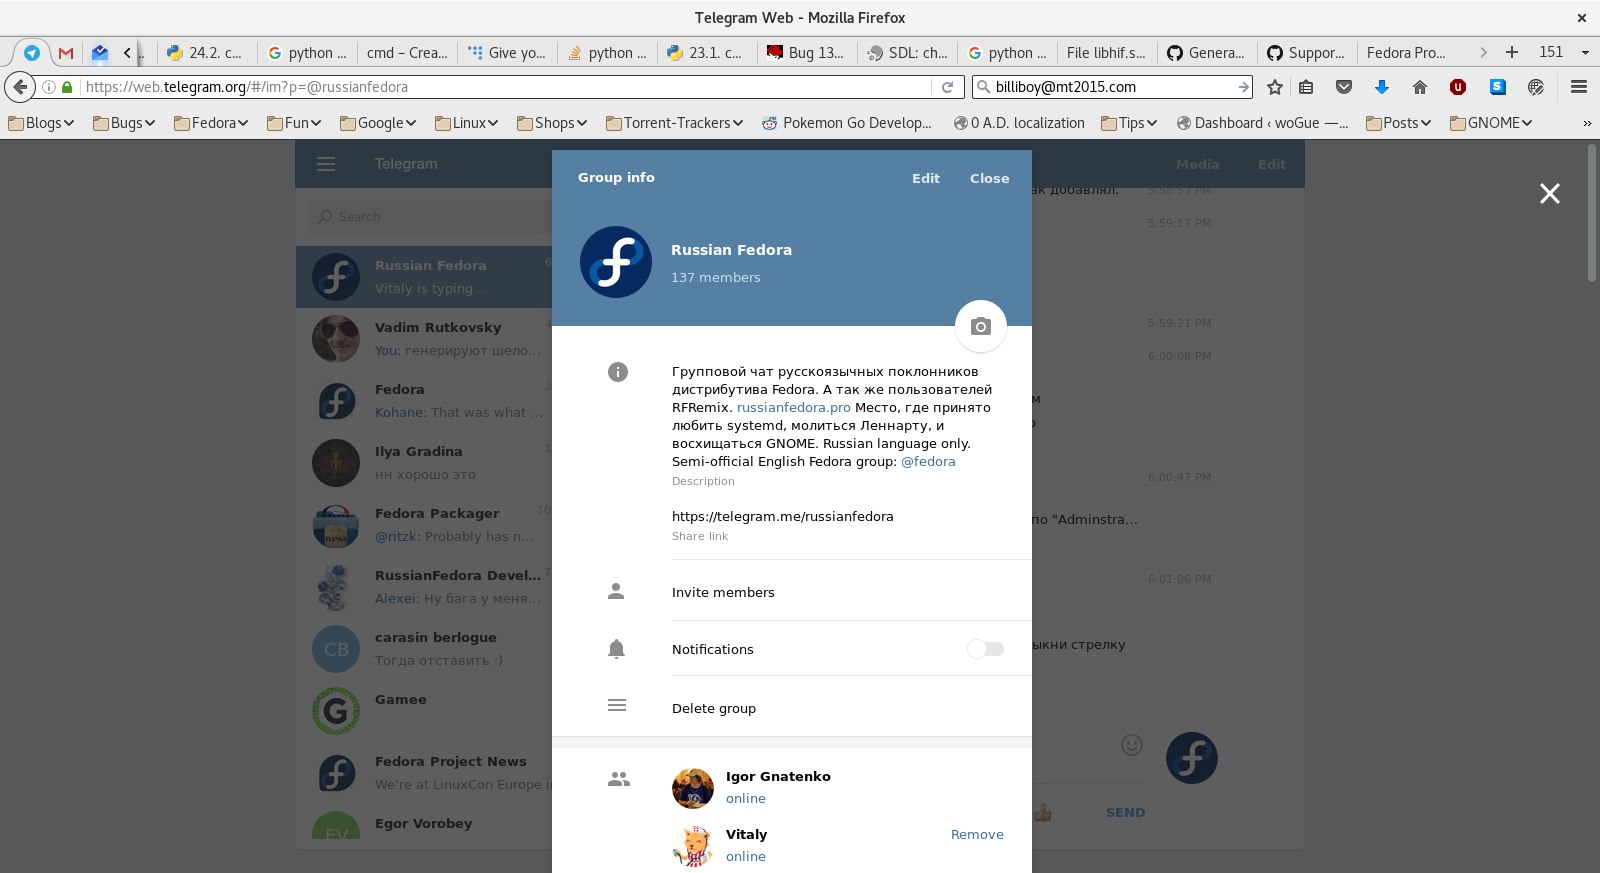Image resolution: width=1600 pixels, height=873 pixels.
Task: Open the Firefox hamburger menu
Action: [x=1579, y=87]
